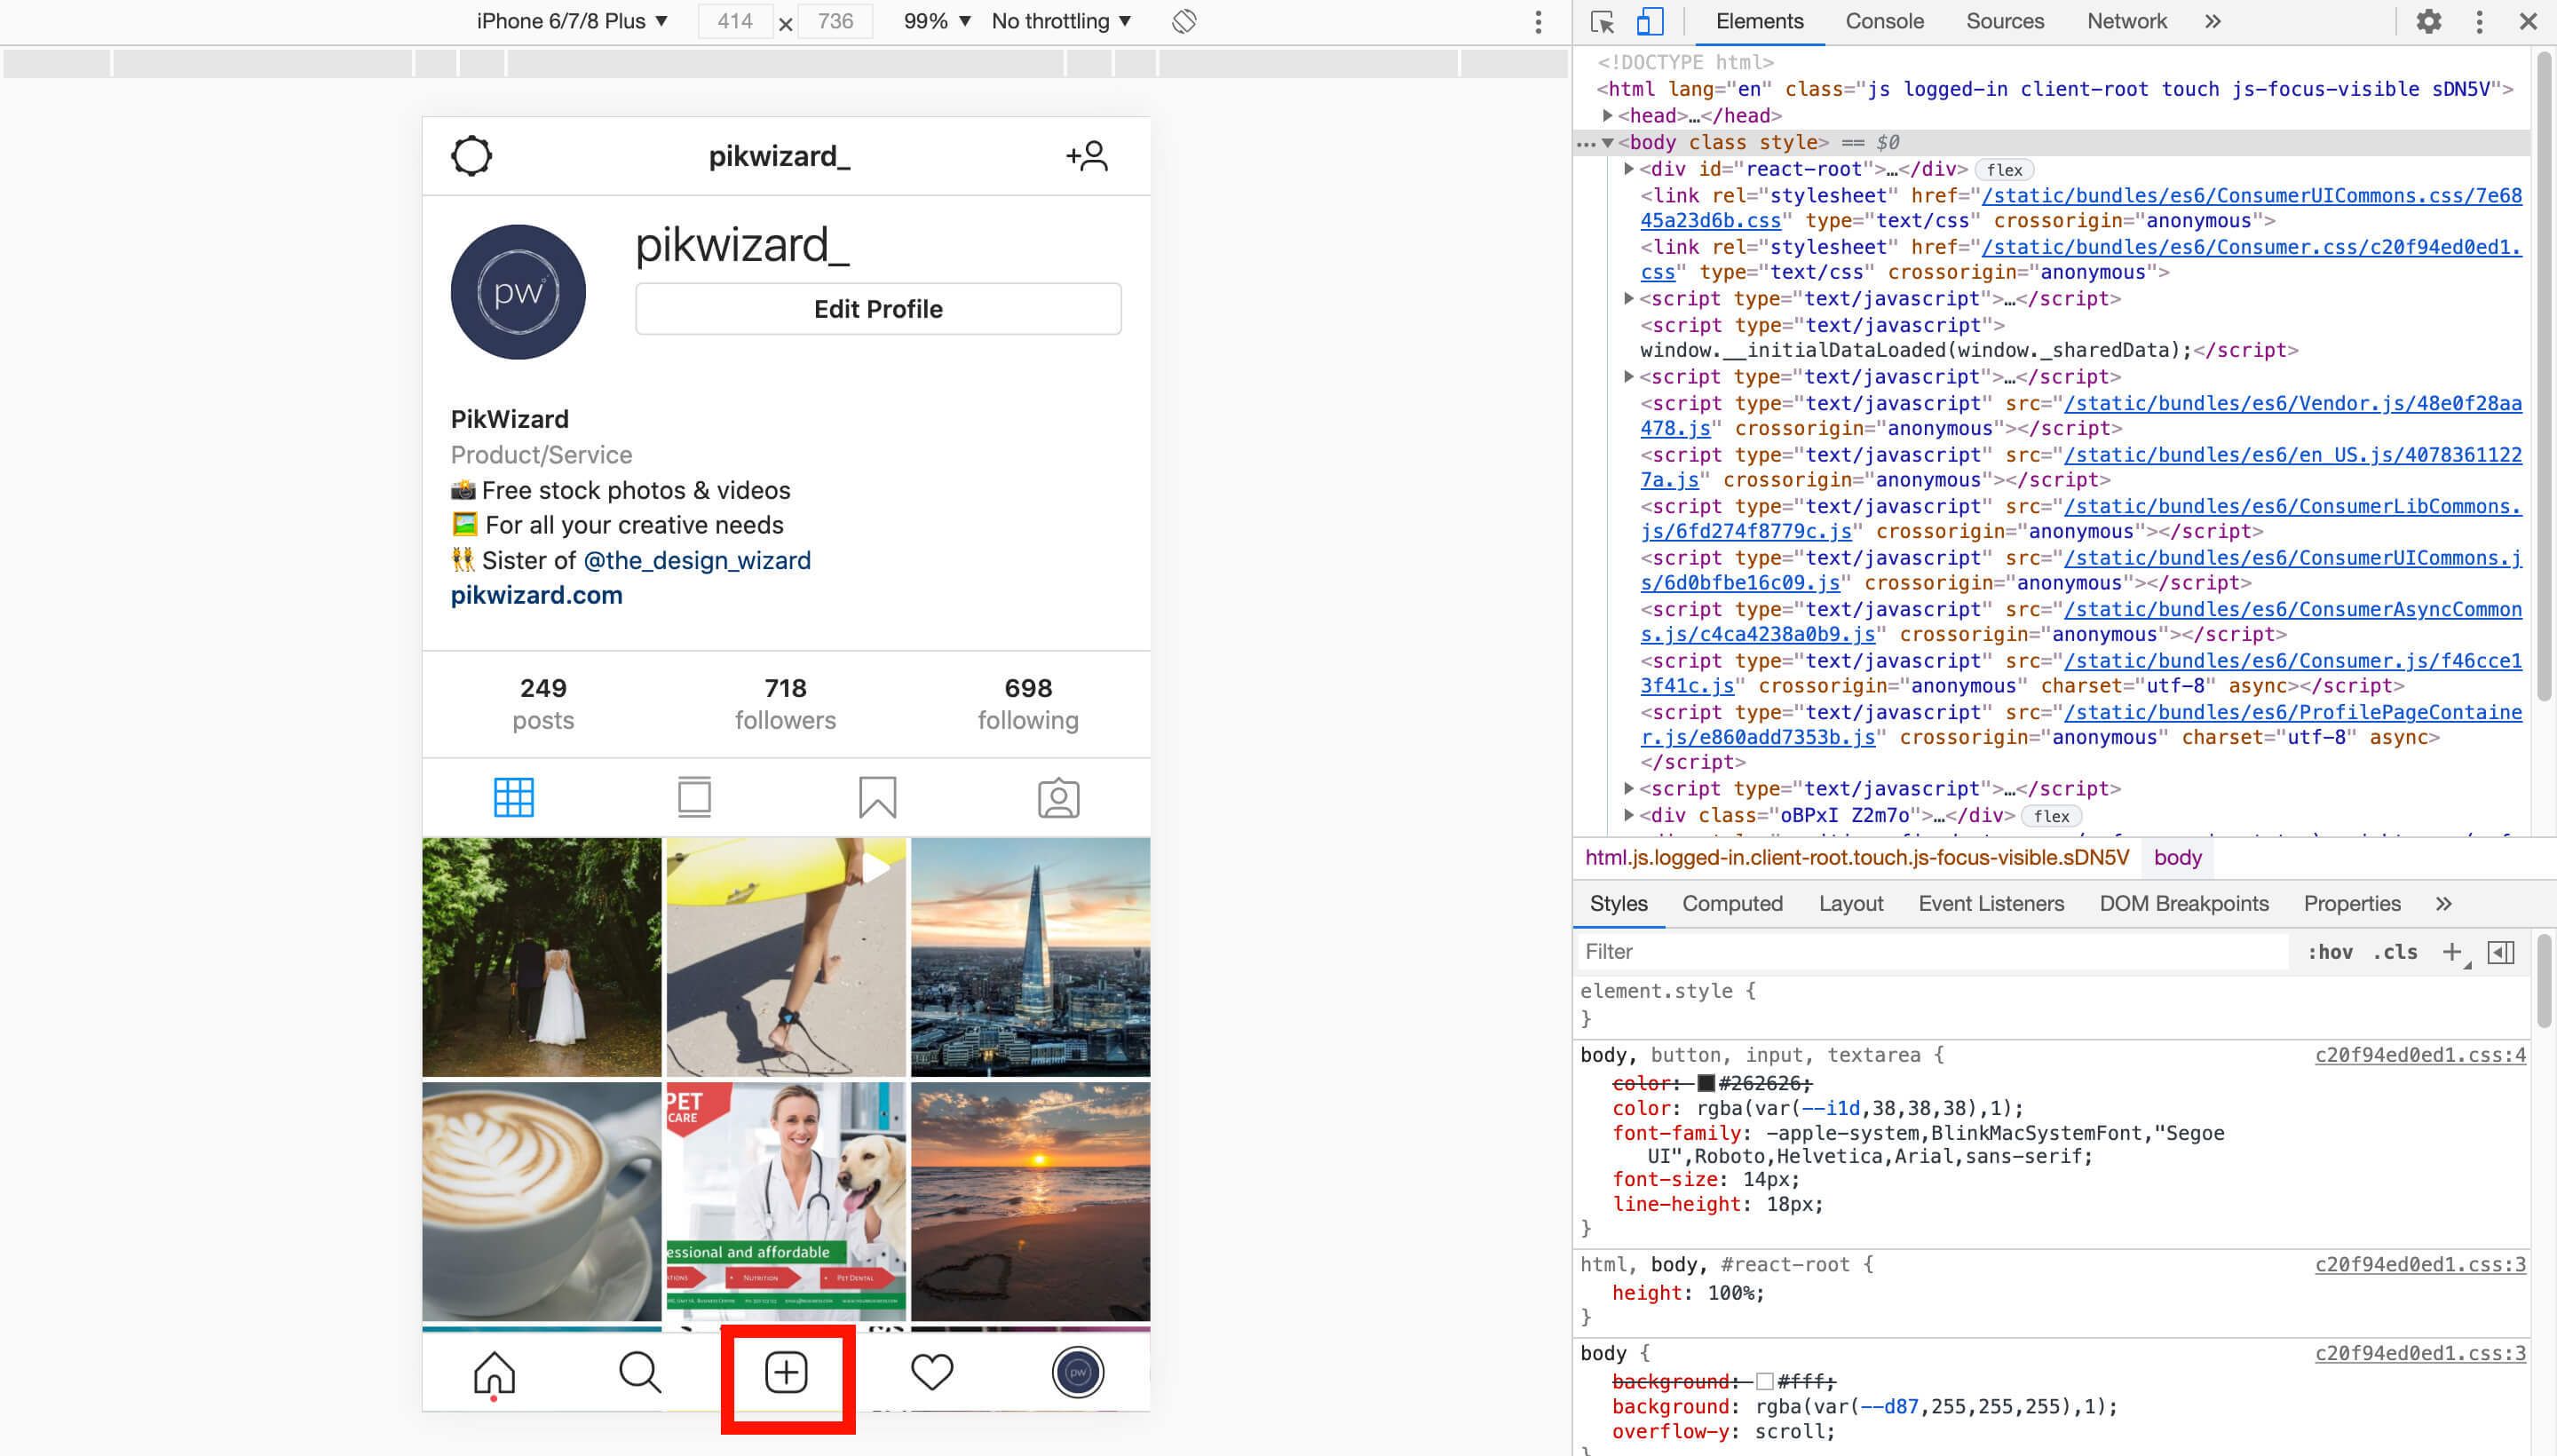Viewport: 2557px width, 1456px height.
Task: Select the Properties pane tab
Action: click(x=2351, y=904)
